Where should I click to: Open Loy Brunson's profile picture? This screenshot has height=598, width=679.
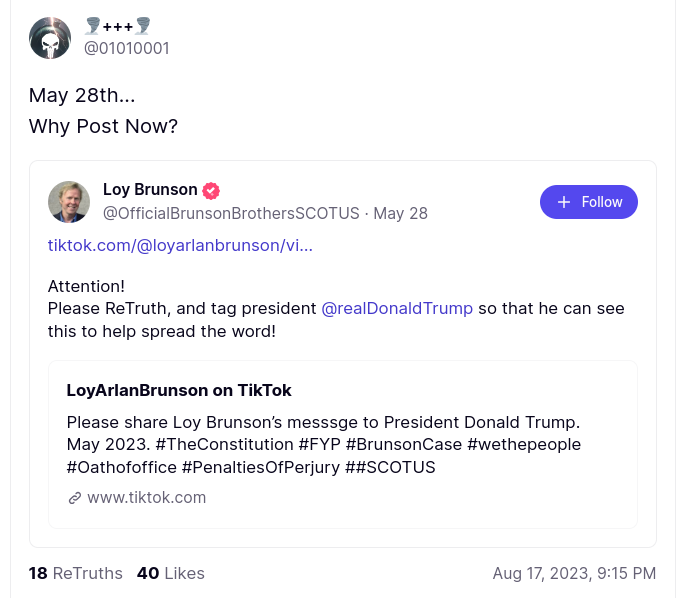coord(69,202)
